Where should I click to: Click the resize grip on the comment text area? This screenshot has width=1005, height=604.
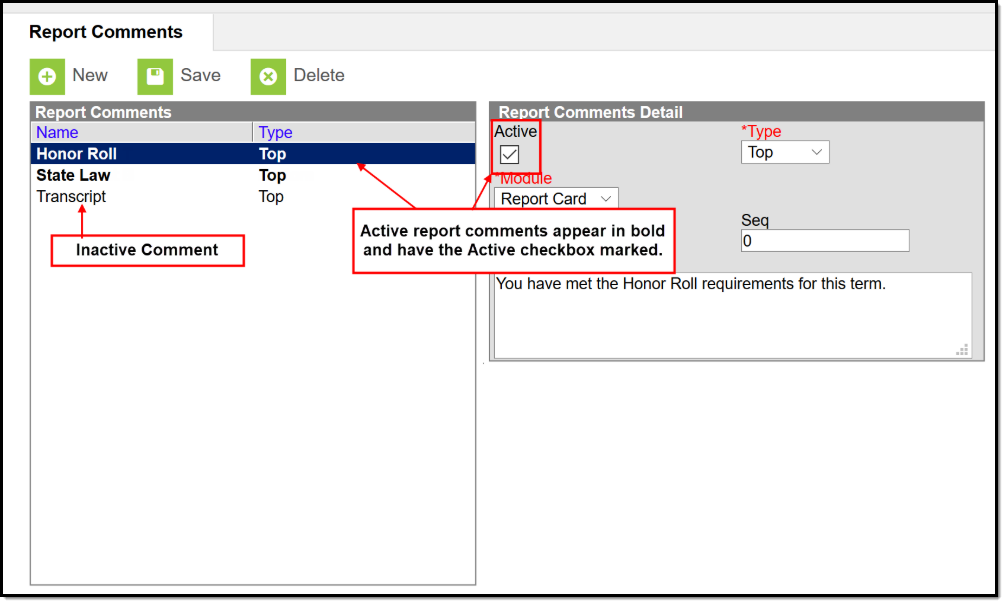coord(962,349)
